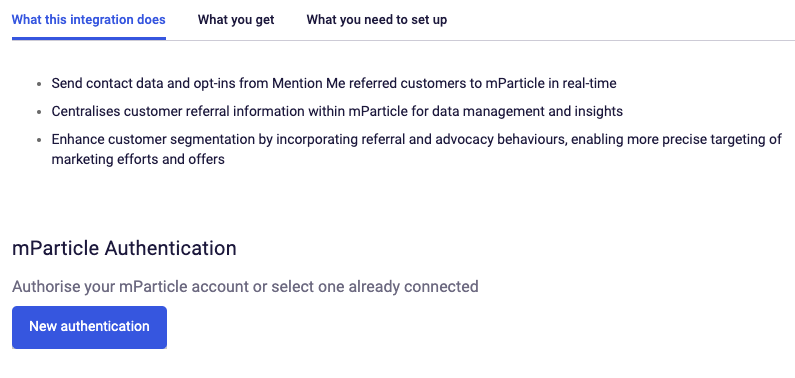This screenshot has width=795, height=378.
Task: Switch to What you need to set up tab
Action: pyautogui.click(x=377, y=20)
